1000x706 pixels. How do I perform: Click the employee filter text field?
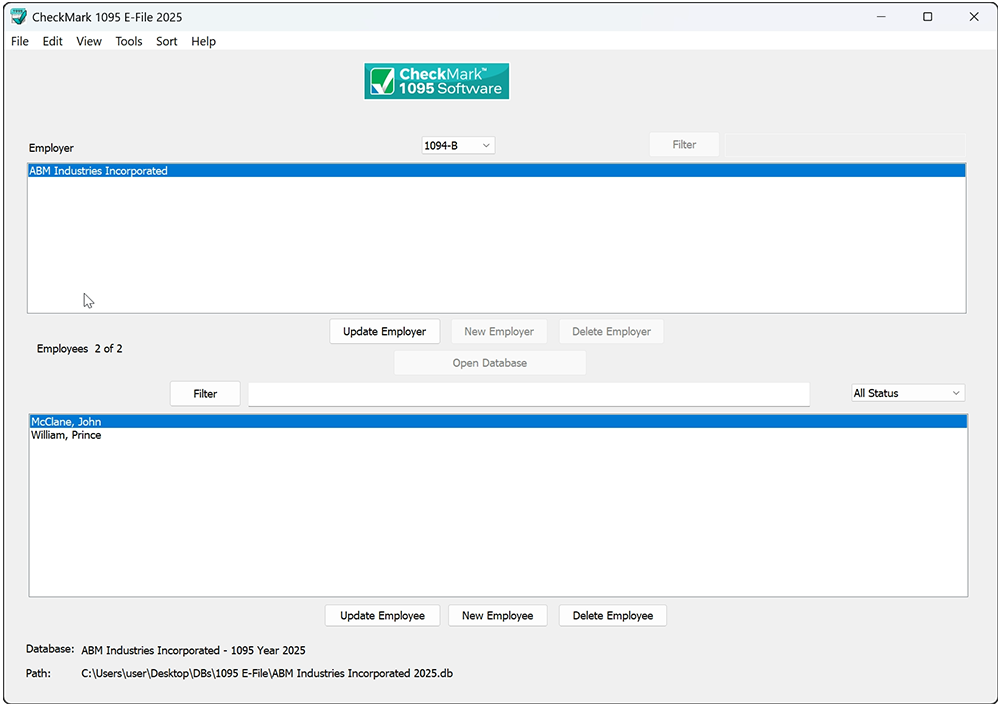[529, 394]
